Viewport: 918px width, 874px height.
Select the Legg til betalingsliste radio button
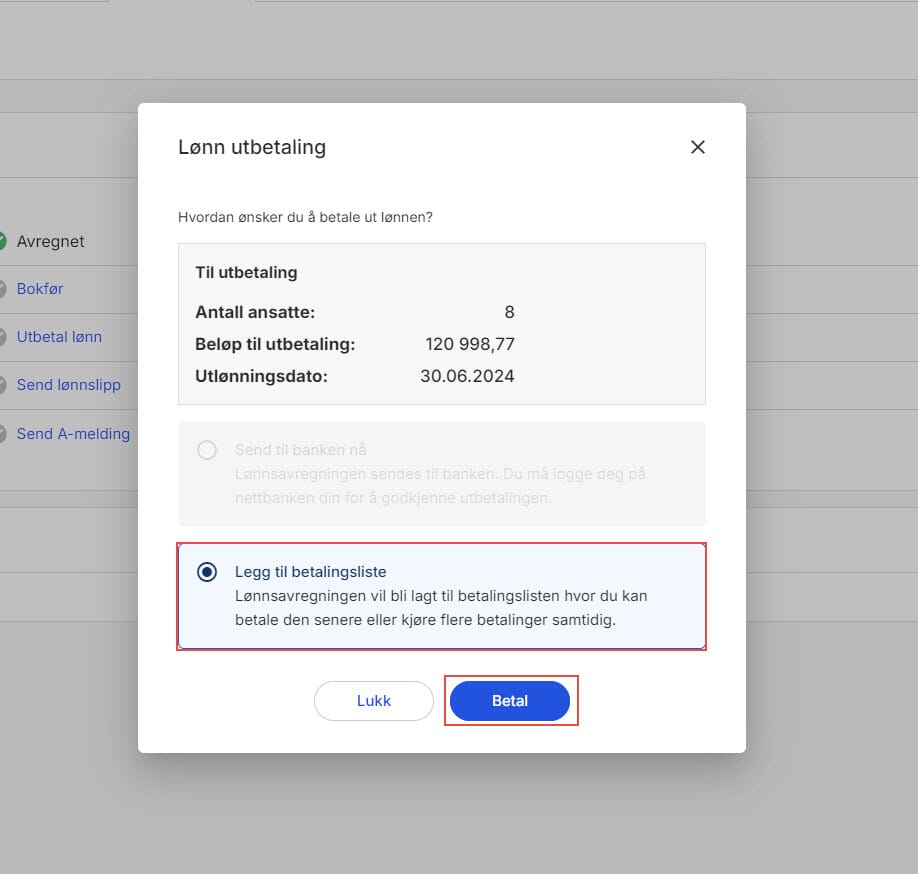[207, 572]
